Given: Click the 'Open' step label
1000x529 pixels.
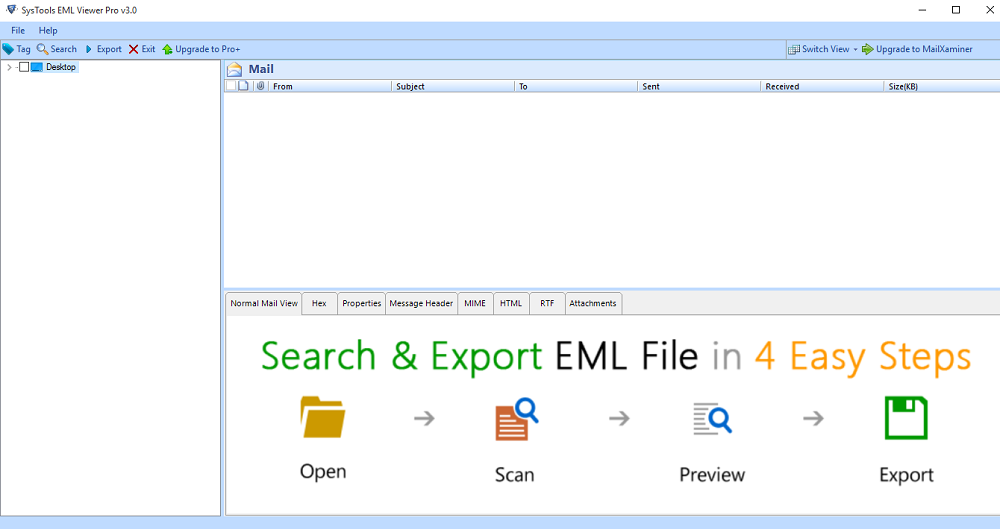Looking at the screenshot, I should pyautogui.click(x=323, y=472).
